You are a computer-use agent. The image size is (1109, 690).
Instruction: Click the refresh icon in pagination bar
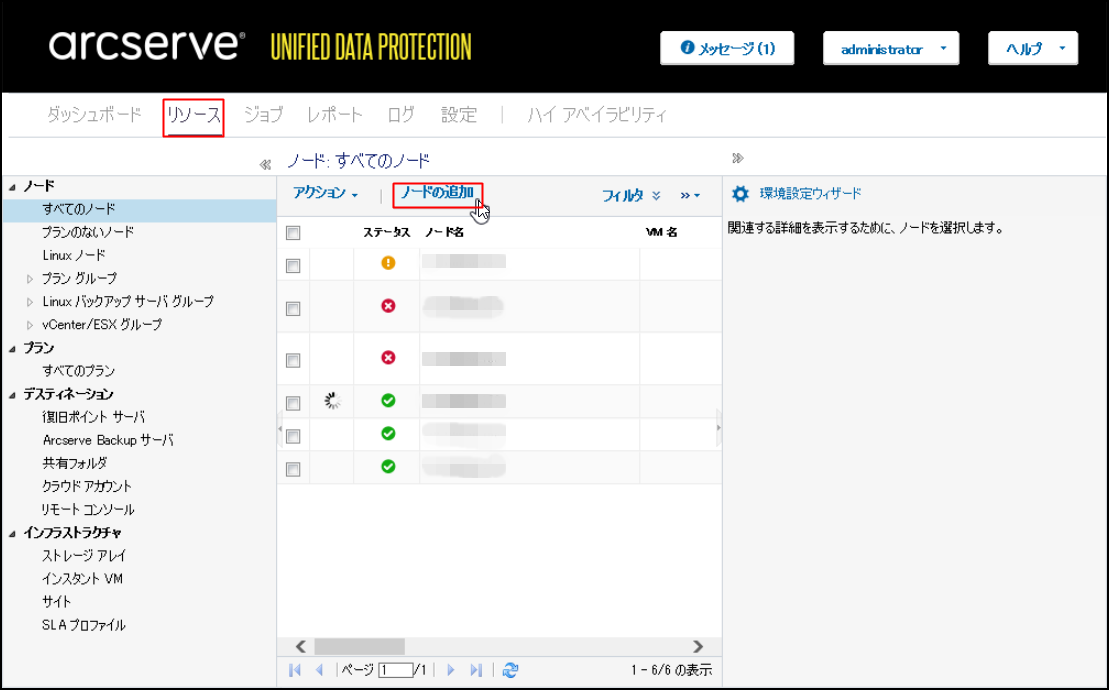click(510, 669)
